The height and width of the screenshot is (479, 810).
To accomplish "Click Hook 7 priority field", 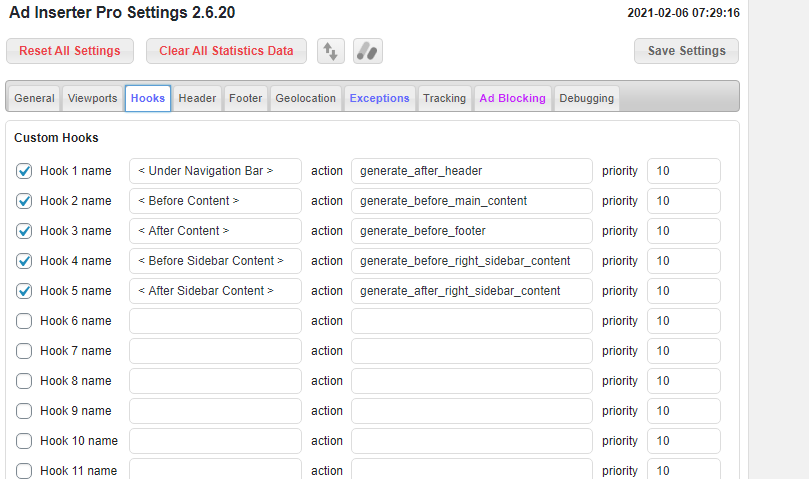I will pyautogui.click(x=684, y=351).
